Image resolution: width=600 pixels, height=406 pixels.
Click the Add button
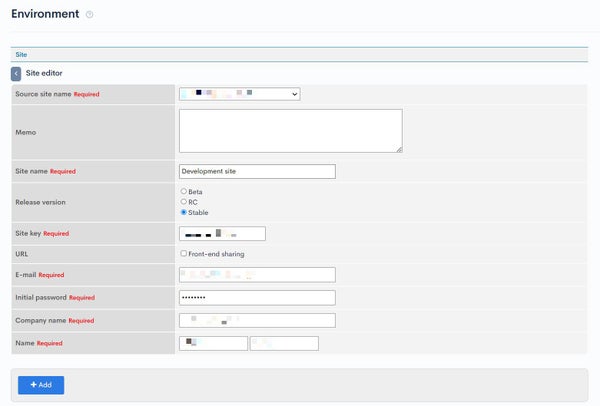coord(41,385)
